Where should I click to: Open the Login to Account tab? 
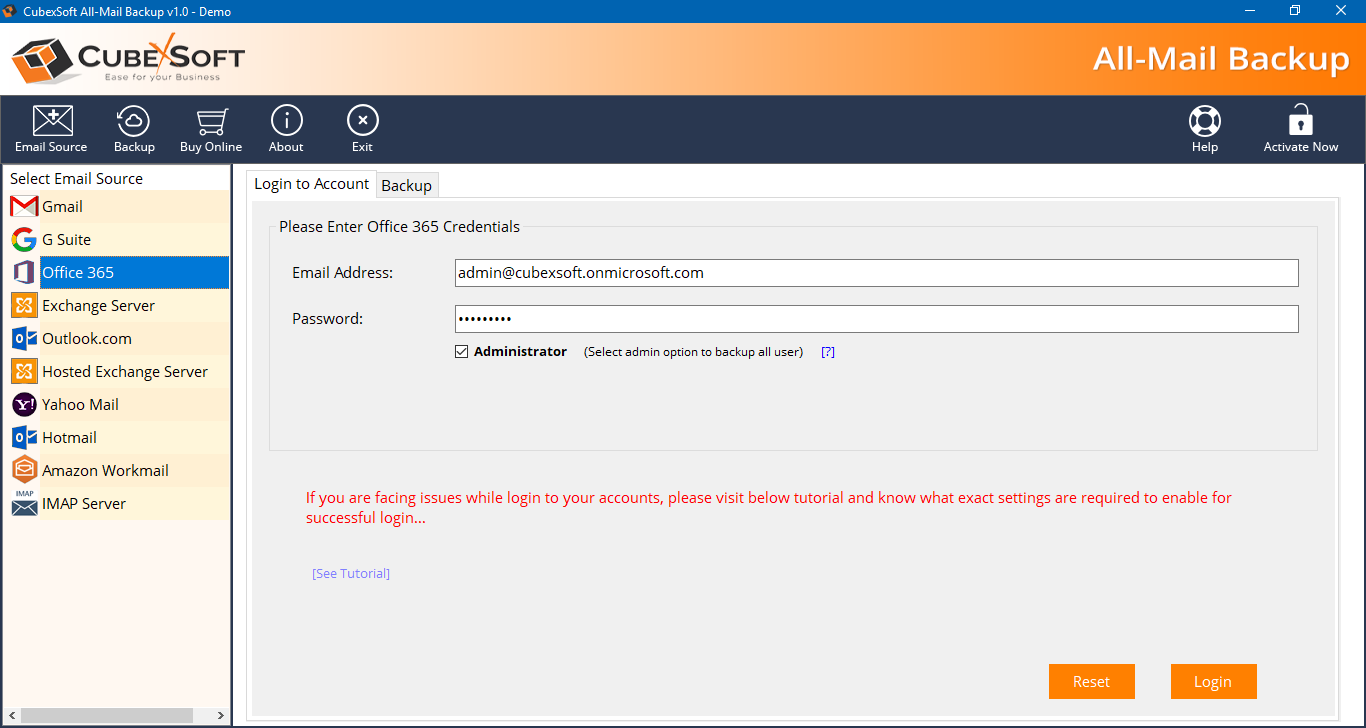(311, 184)
